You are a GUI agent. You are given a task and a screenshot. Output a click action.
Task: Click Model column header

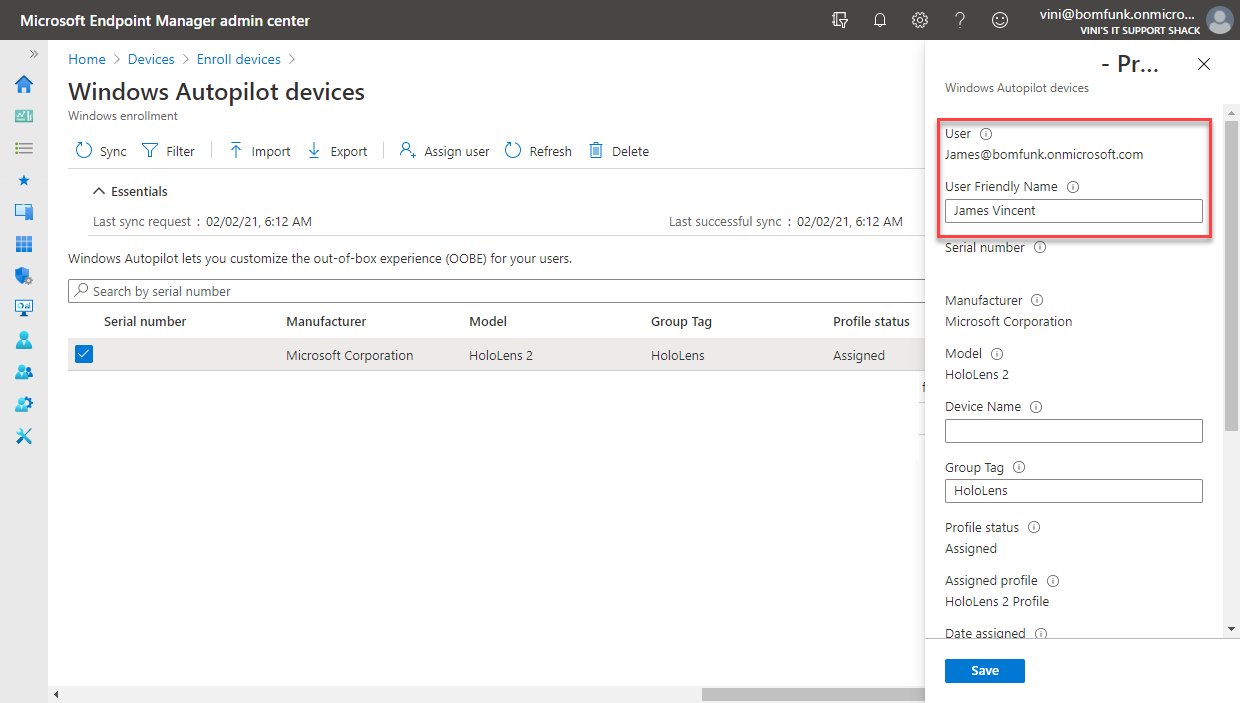pyautogui.click(x=488, y=322)
